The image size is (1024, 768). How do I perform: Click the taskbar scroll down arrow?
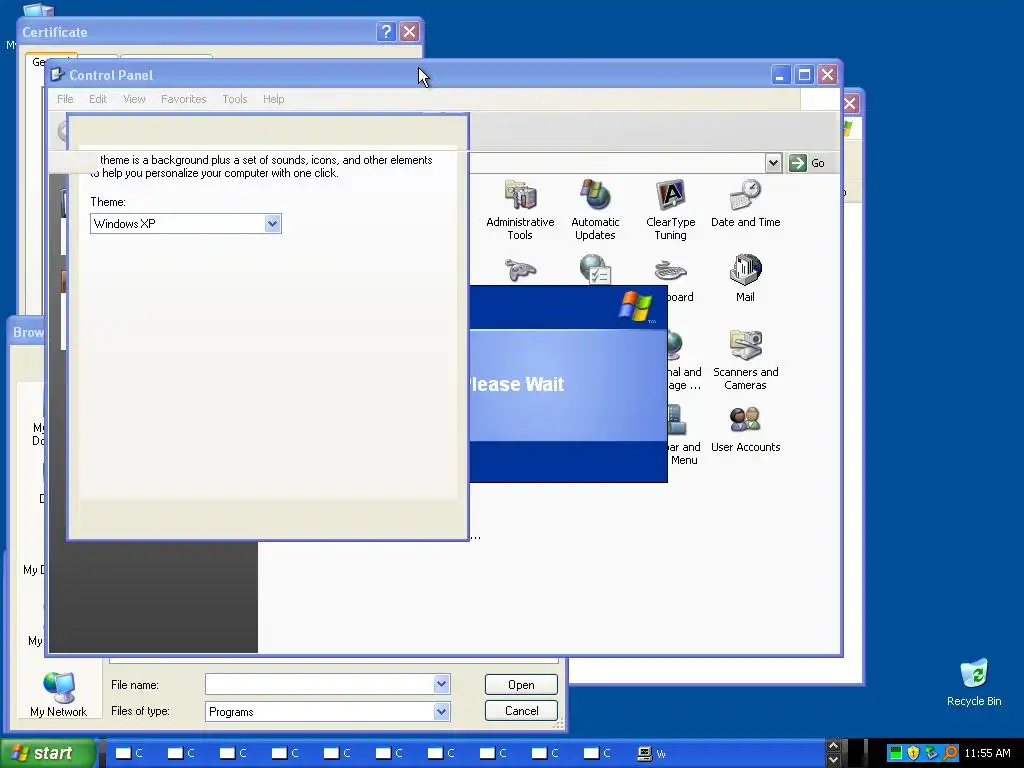coord(833,760)
